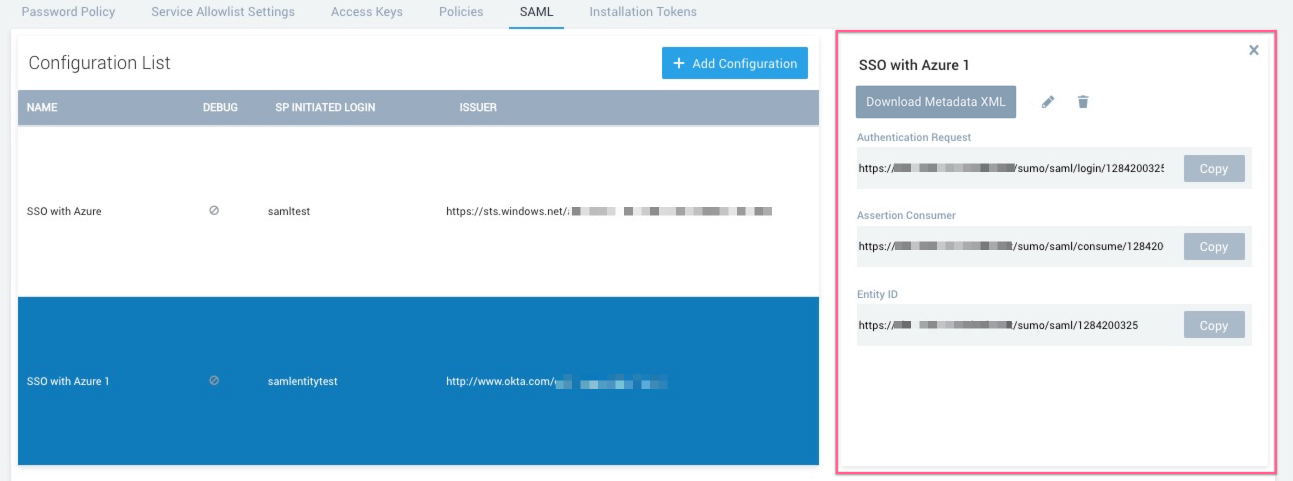
Task: Open the Password Policy tab
Action: click(68, 12)
